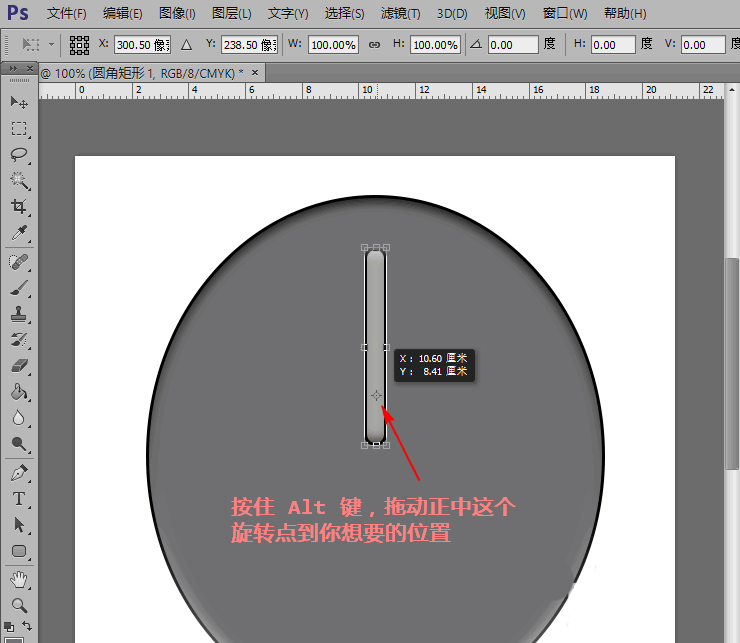This screenshot has height=643, width=740.
Task: Expand the toolbar panel with double arrows
Action: (x=13, y=69)
